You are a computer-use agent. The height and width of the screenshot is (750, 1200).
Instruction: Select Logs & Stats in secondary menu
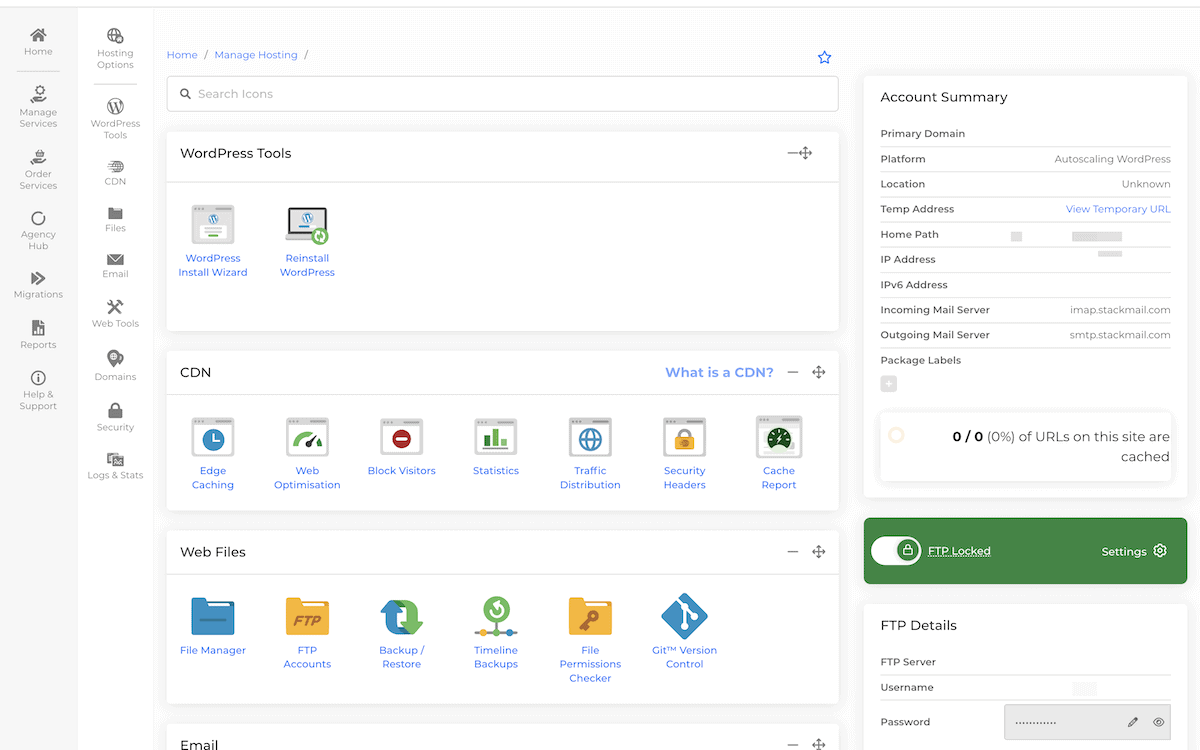115,466
